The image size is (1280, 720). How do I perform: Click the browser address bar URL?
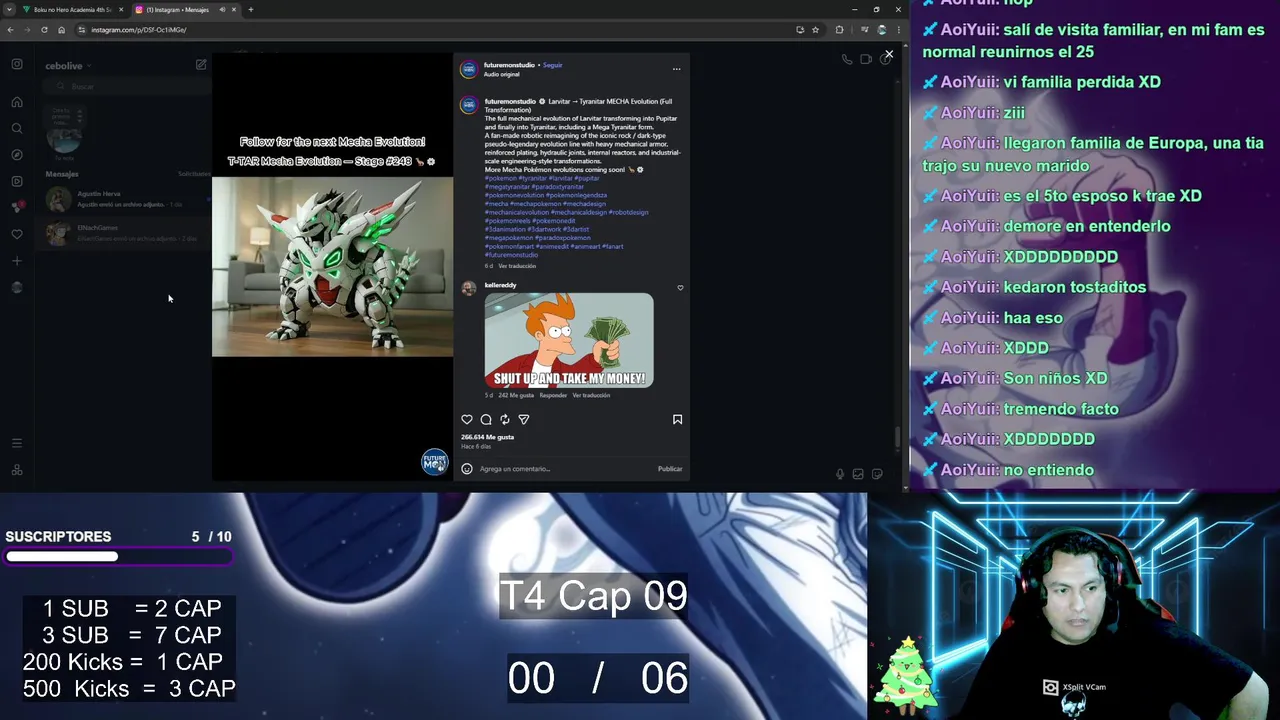pyautogui.click(x=138, y=30)
